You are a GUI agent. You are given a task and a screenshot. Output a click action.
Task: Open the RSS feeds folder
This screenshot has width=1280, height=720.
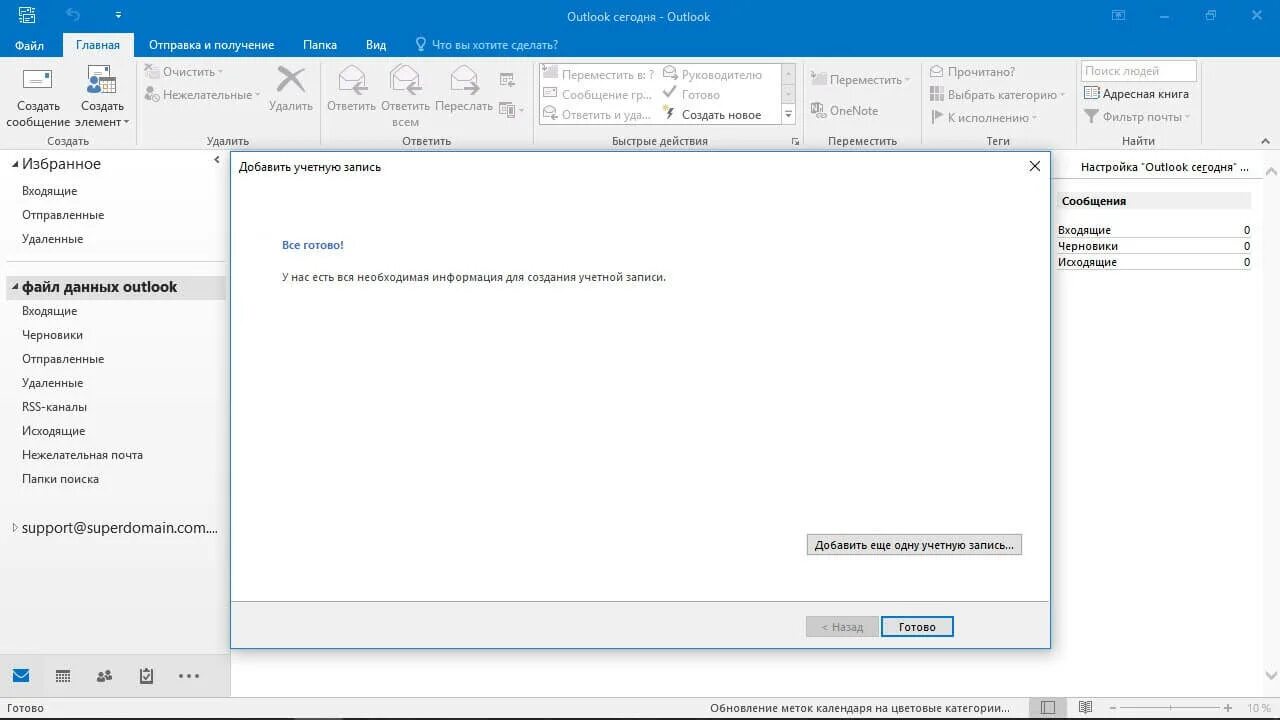pyautogui.click(x=55, y=407)
